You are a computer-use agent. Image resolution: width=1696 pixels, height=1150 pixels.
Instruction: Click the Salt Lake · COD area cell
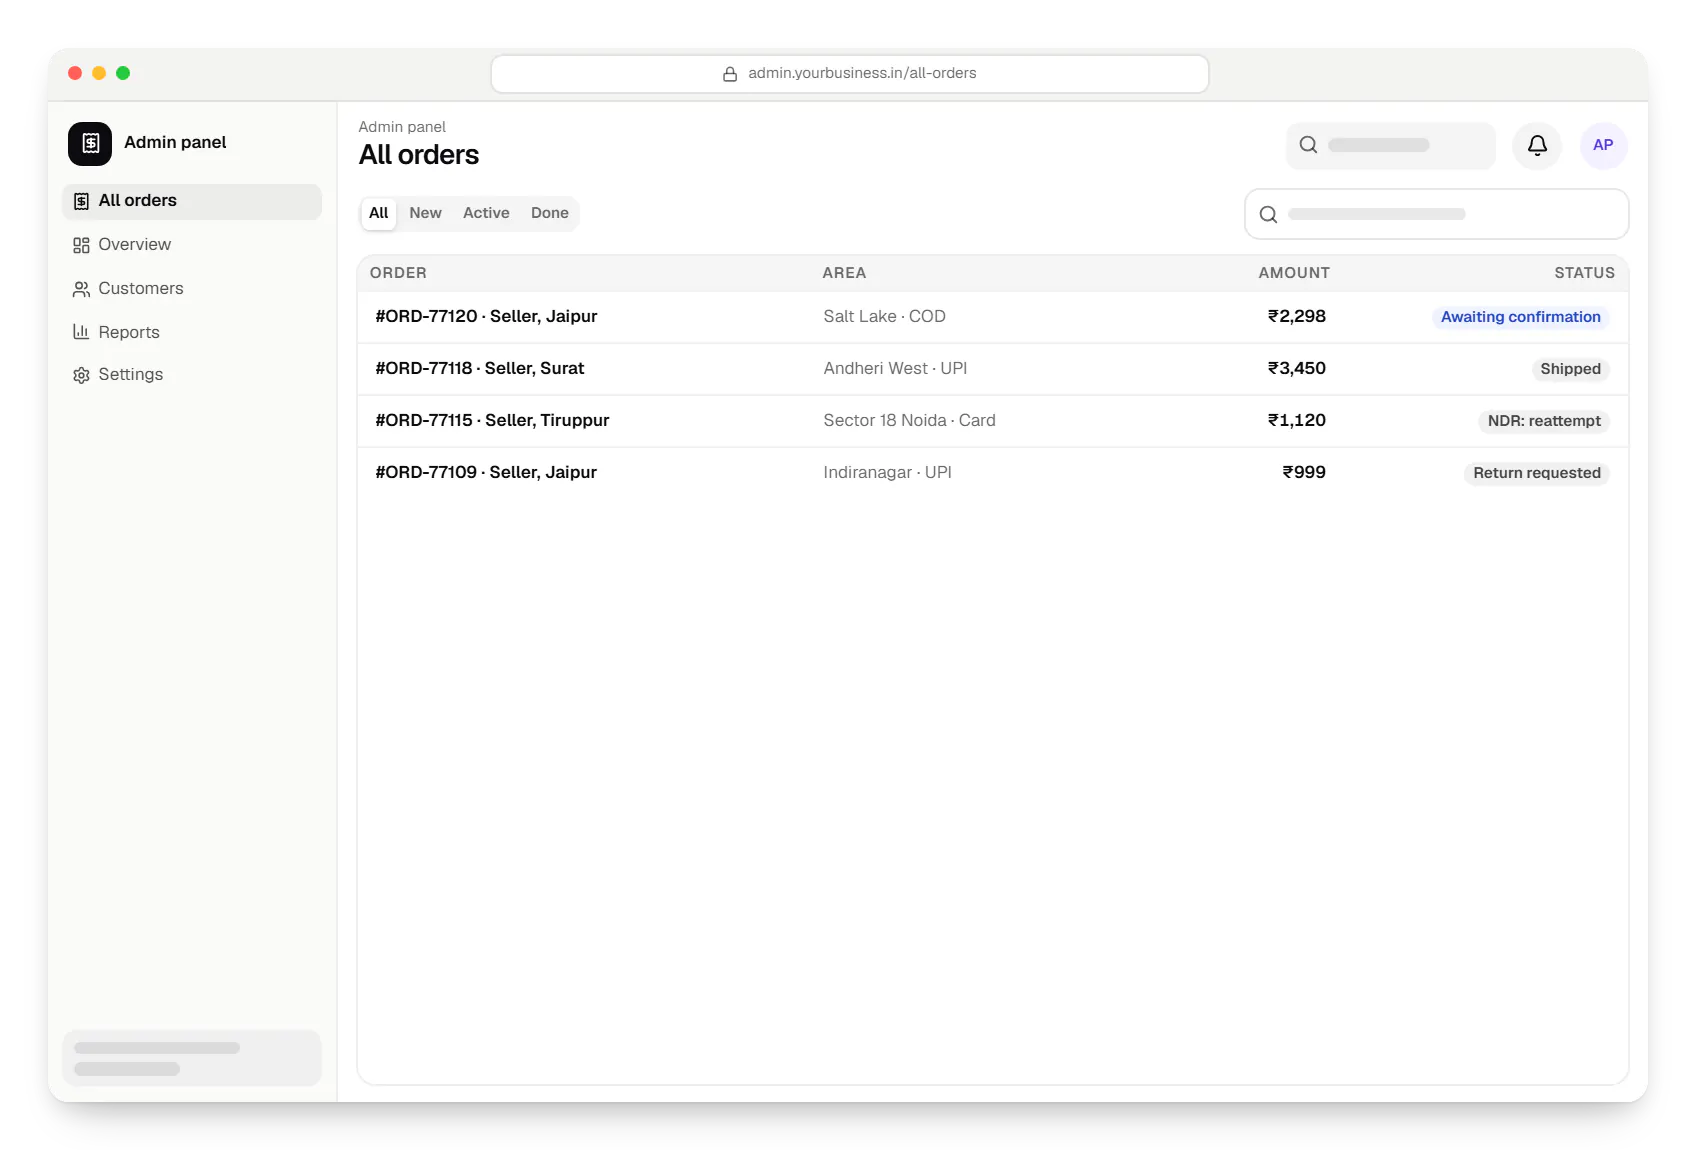pos(884,317)
